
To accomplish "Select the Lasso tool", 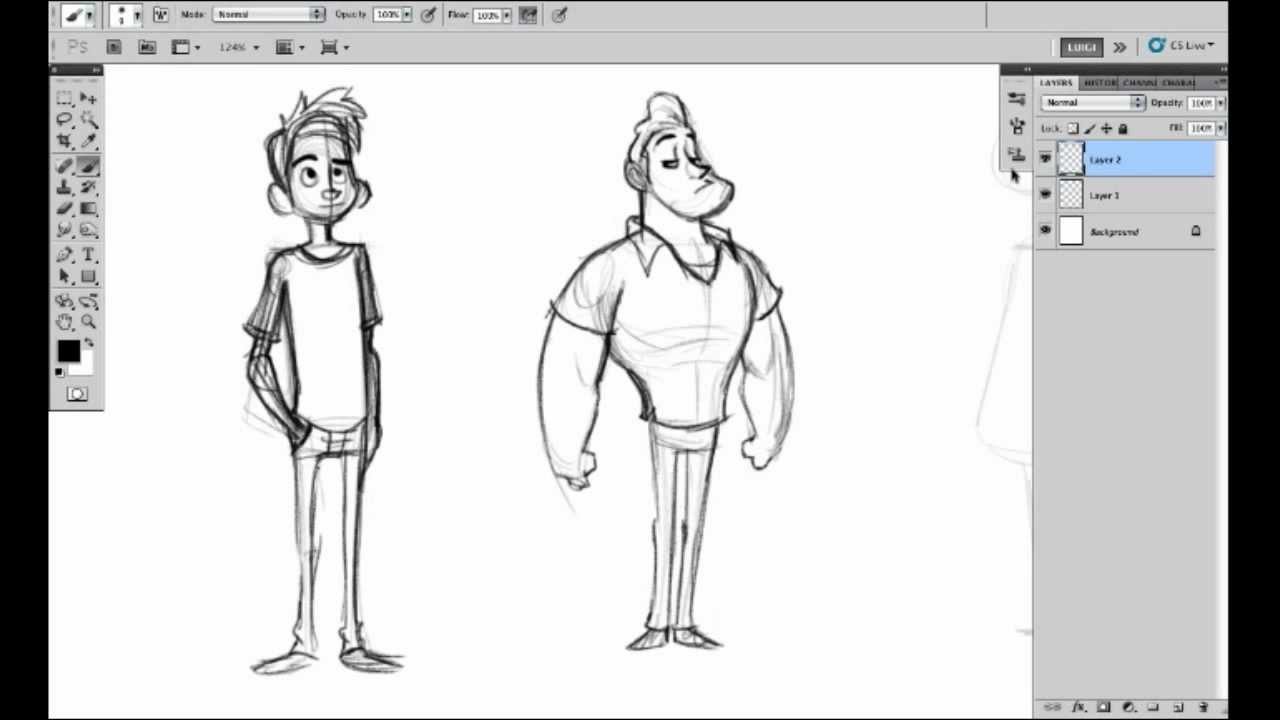I will click(64, 119).
